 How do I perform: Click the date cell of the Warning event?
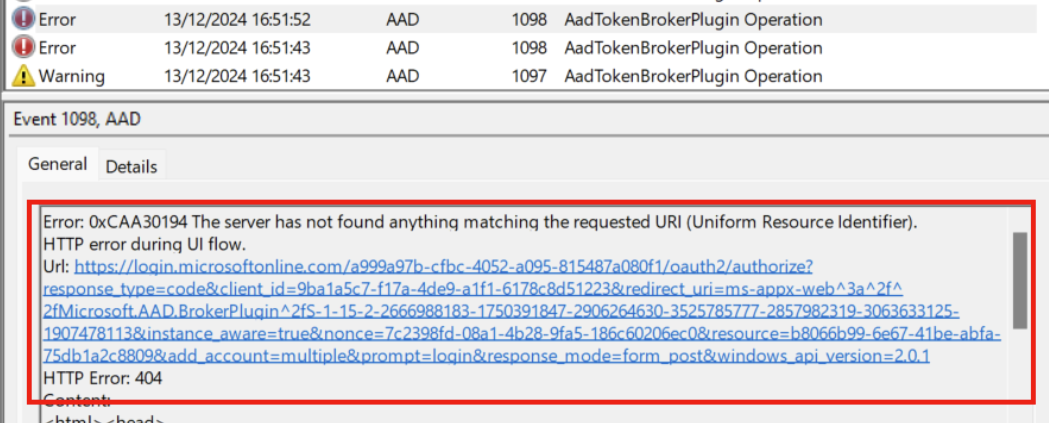[237, 75]
